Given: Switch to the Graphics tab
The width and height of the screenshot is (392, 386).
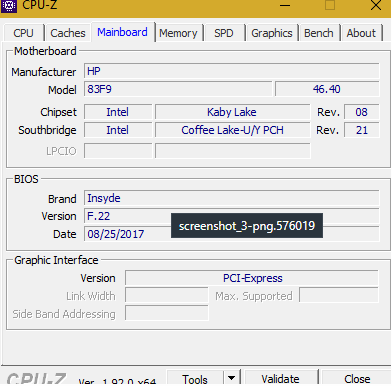Looking at the screenshot, I should (272, 33).
